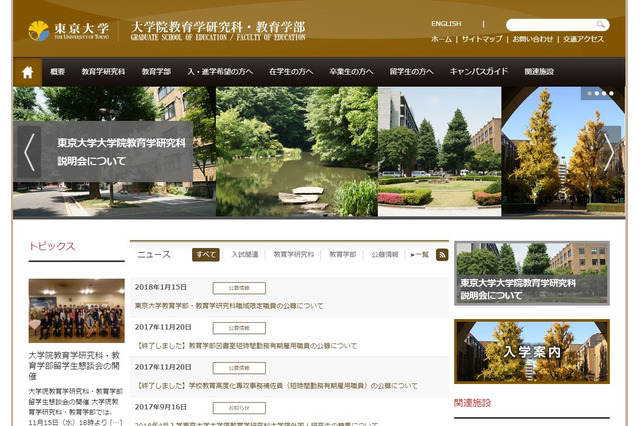Click the home icon in navigation bar

click(x=27, y=72)
